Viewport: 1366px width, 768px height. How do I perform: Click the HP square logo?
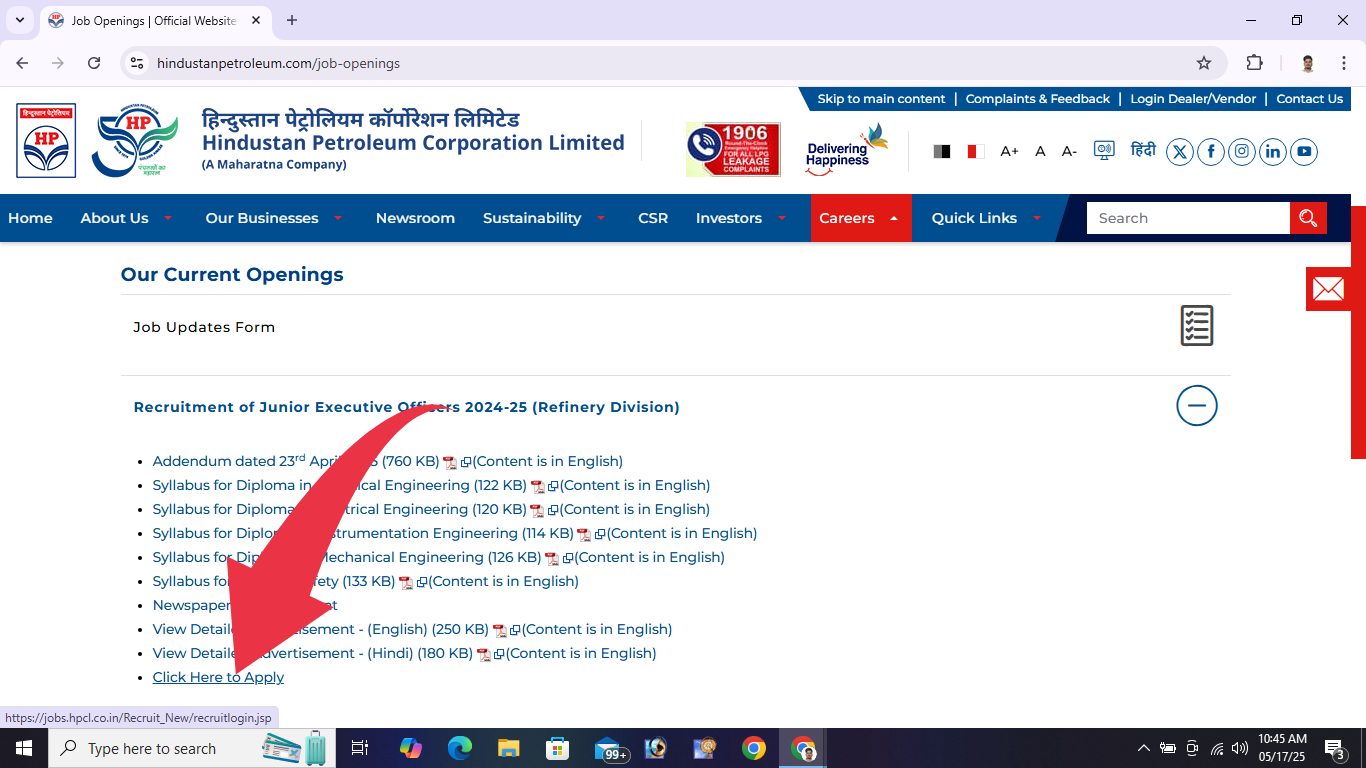(x=46, y=141)
